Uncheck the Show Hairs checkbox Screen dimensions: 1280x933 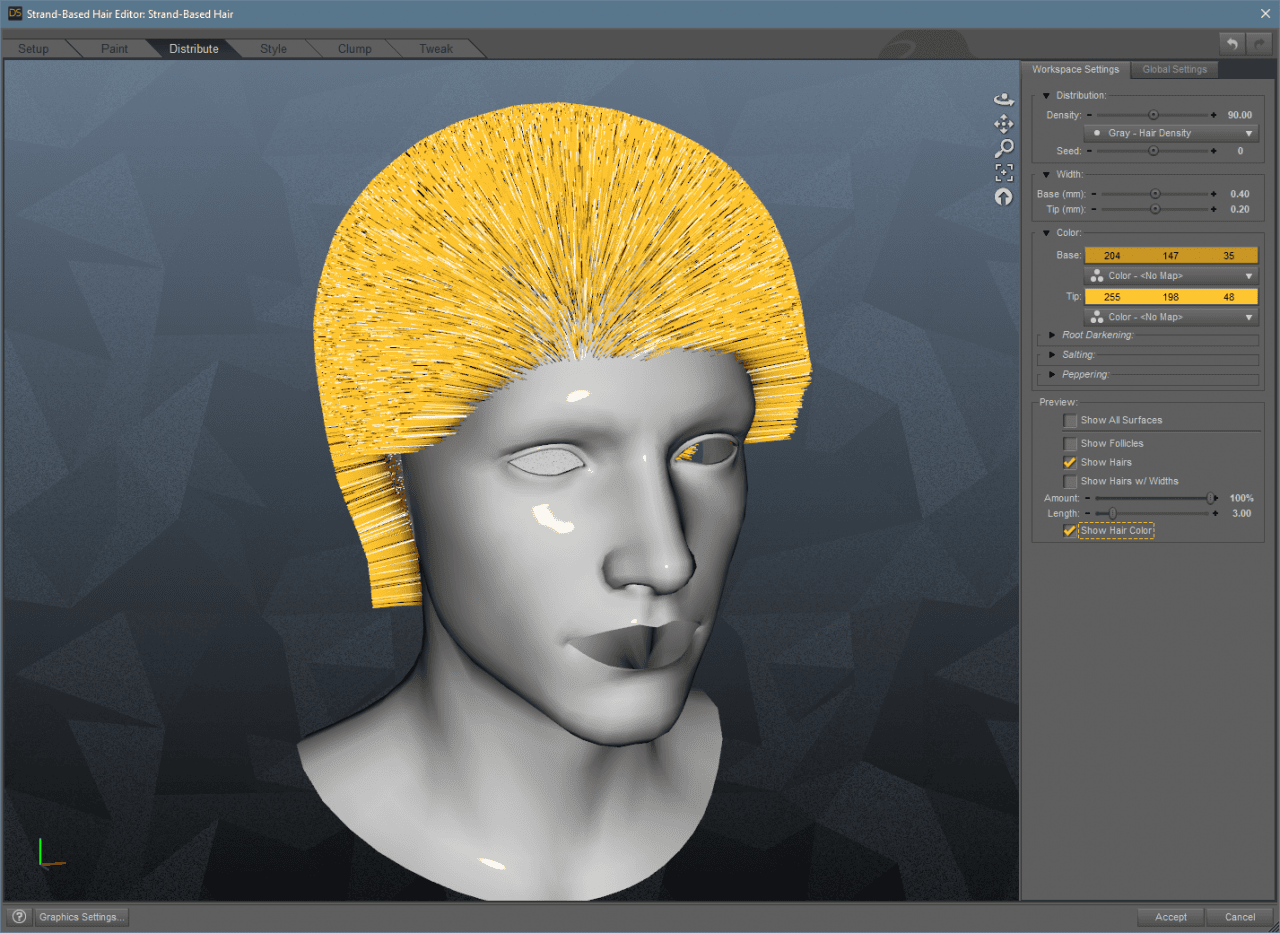(x=1071, y=462)
